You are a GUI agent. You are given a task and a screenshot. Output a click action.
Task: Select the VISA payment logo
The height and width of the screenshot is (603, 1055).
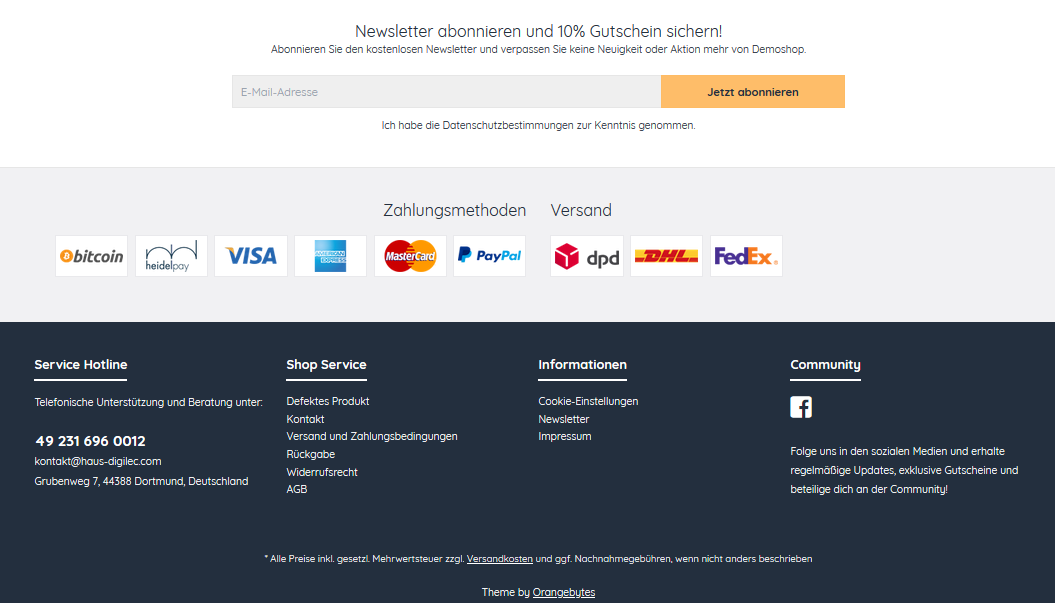point(251,256)
